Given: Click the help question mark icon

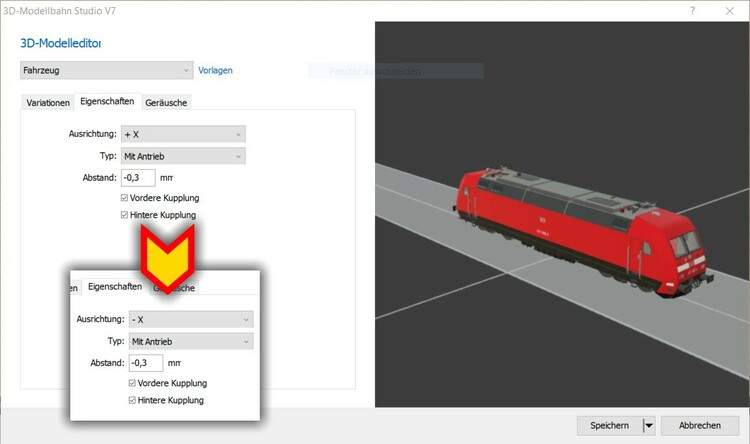Looking at the screenshot, I should tap(692, 11).
